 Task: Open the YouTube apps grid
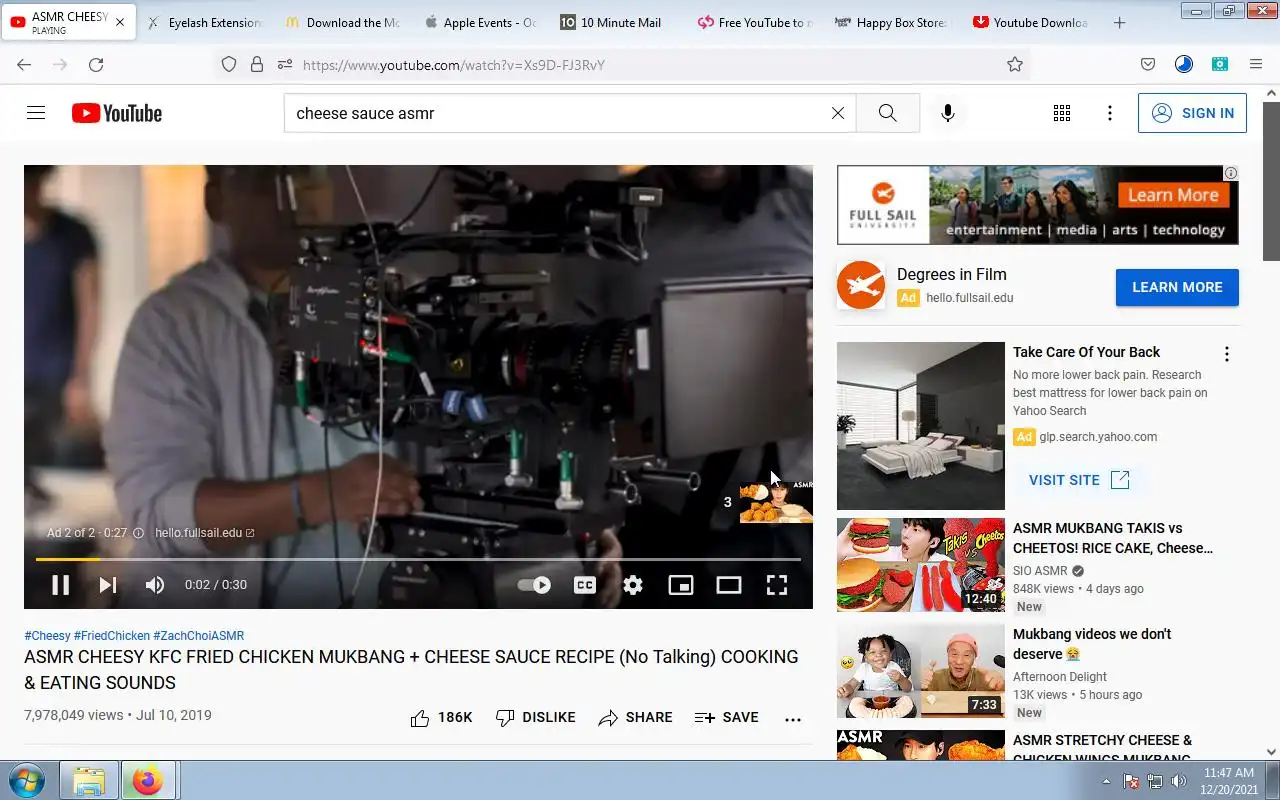(1062, 113)
